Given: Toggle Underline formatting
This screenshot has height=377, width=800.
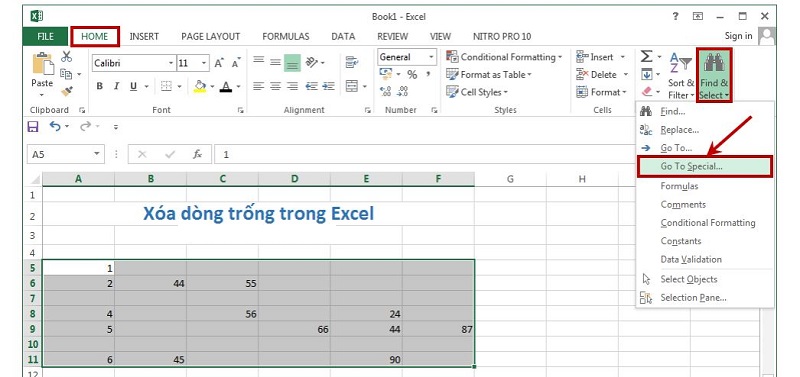Looking at the screenshot, I should pos(133,86).
